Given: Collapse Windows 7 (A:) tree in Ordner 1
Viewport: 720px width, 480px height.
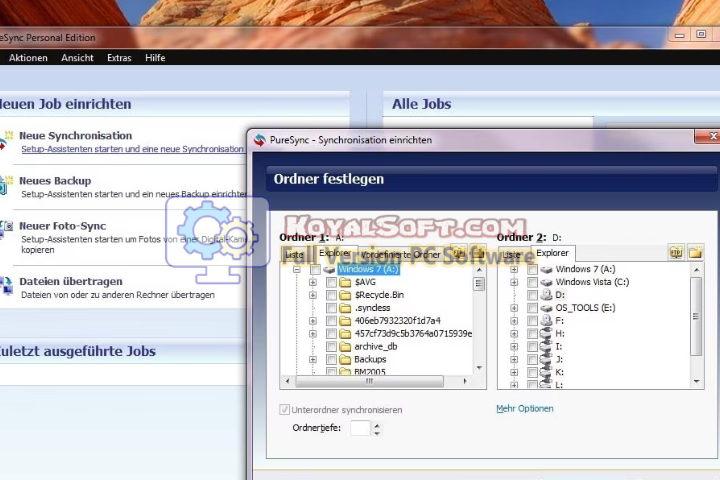Looking at the screenshot, I should tap(297, 269).
